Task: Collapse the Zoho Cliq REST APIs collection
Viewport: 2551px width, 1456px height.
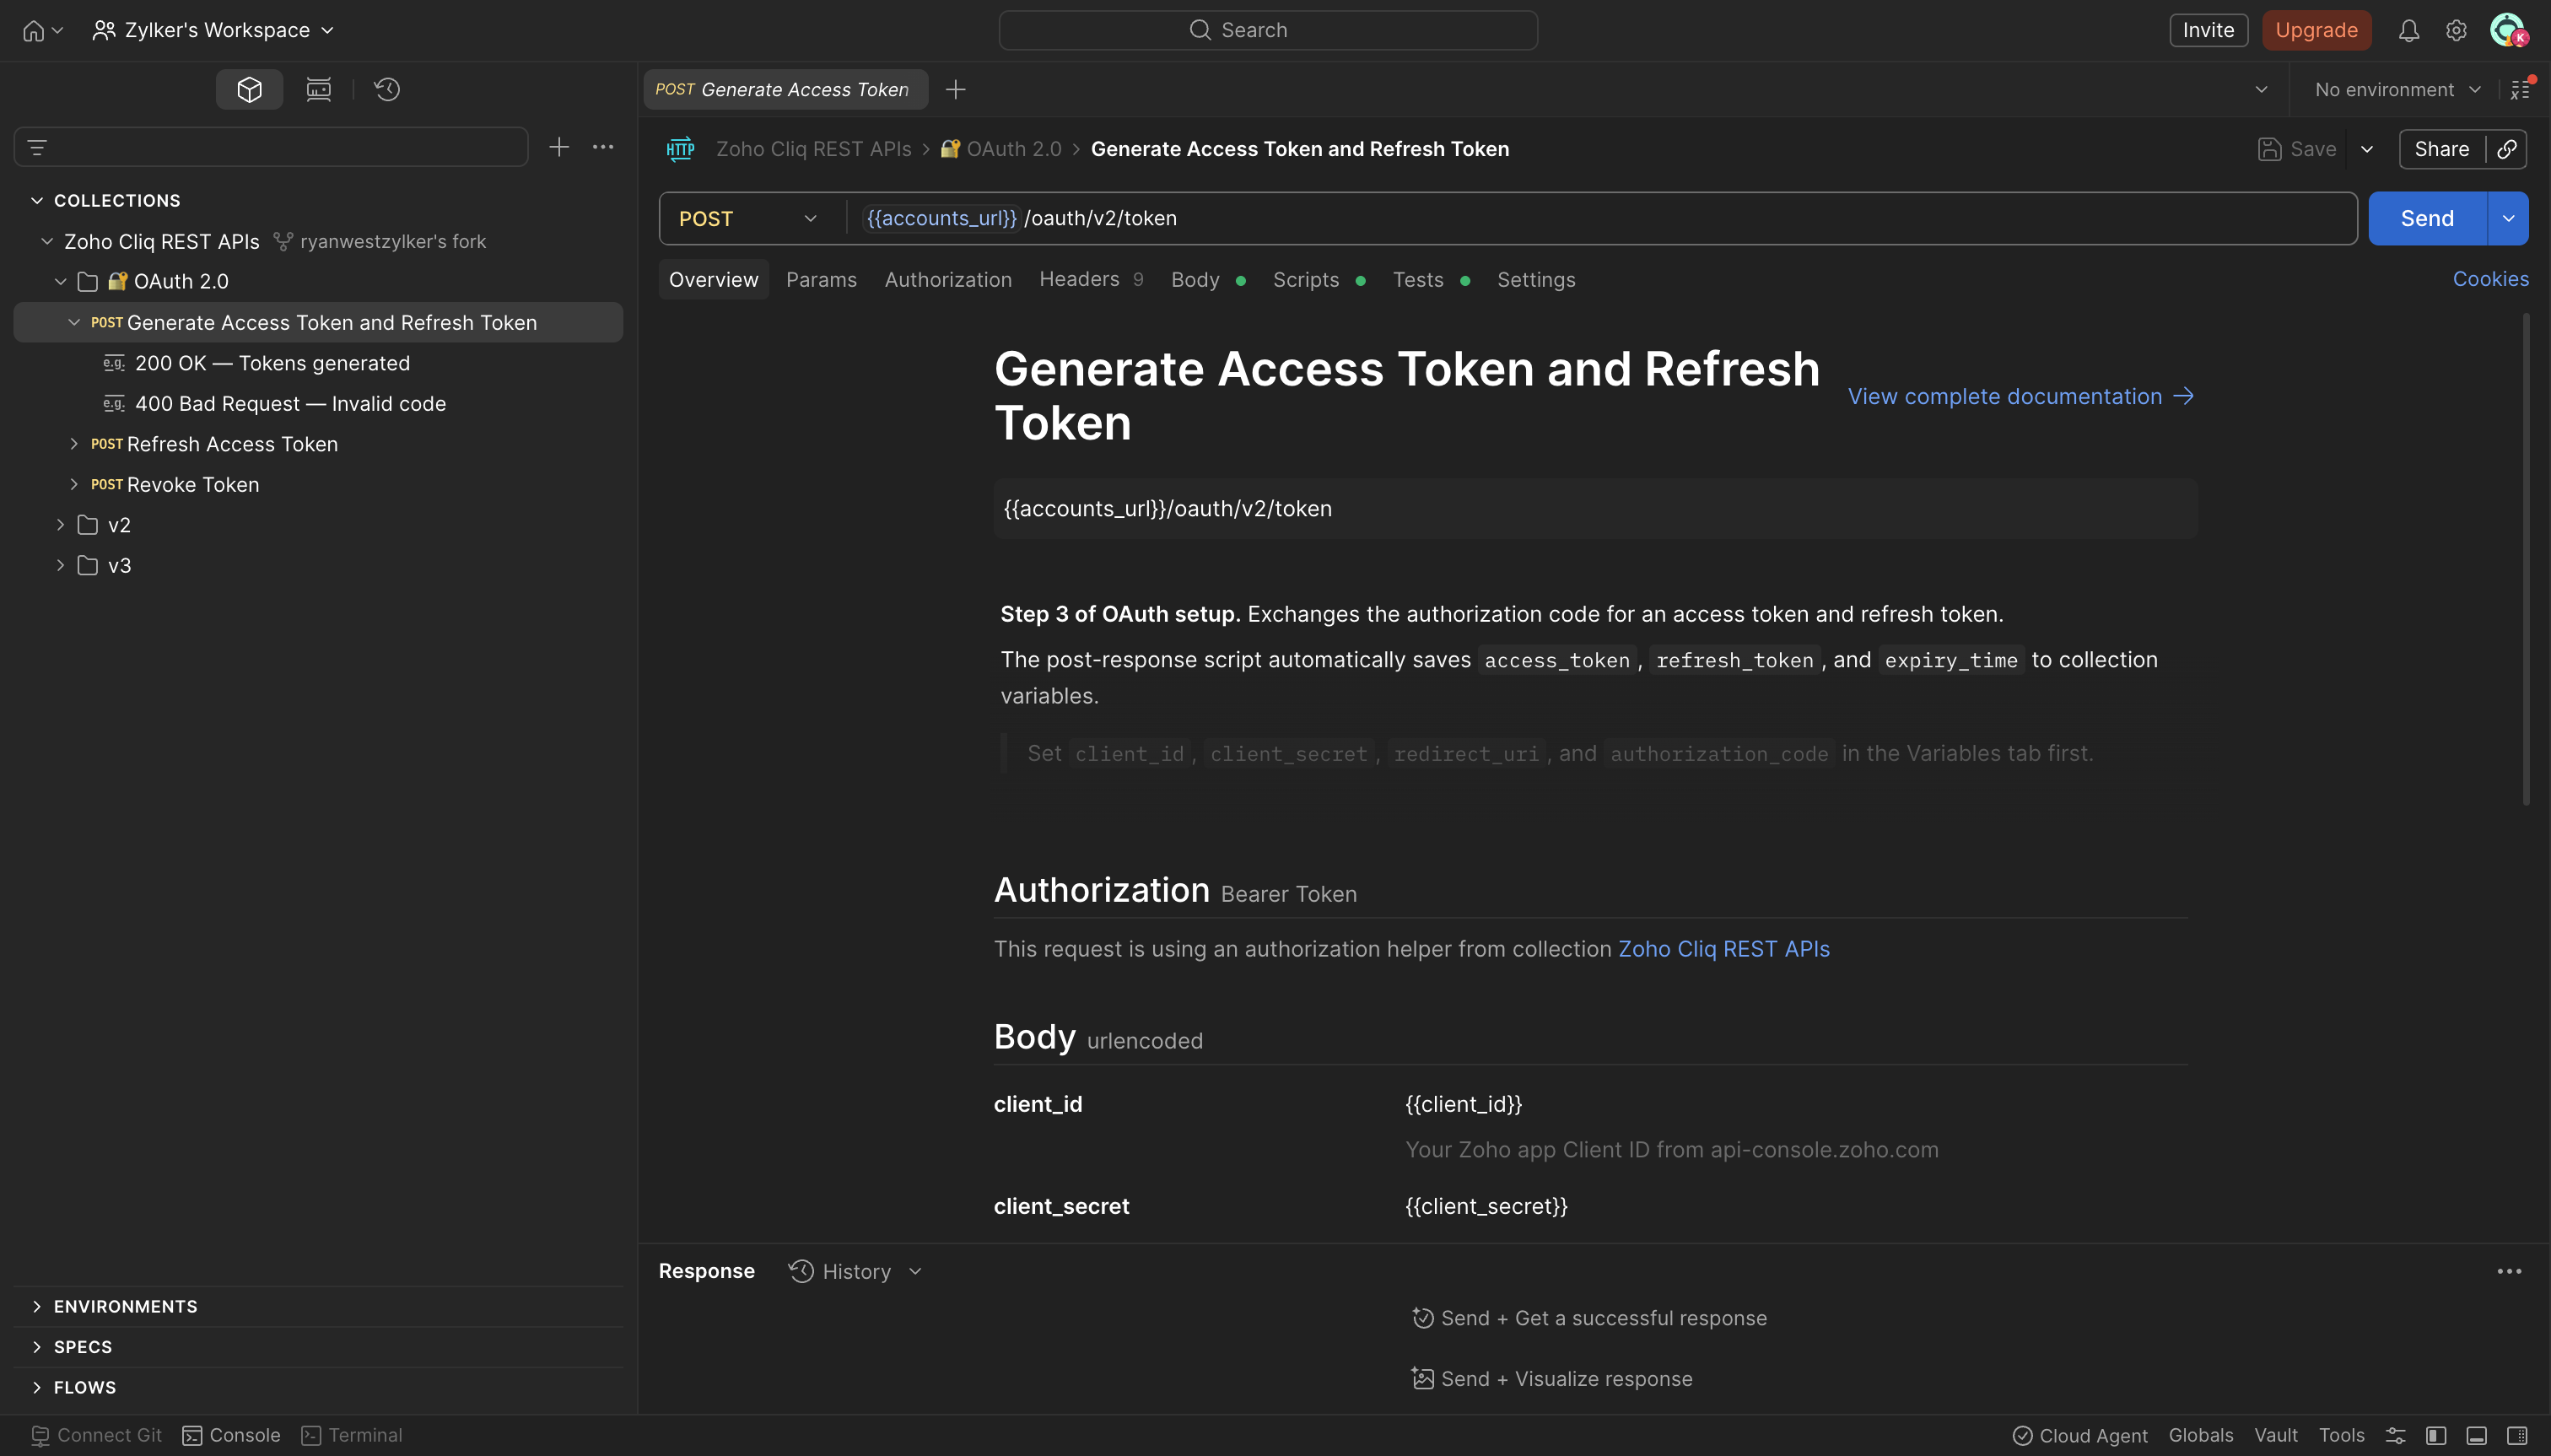Action: (x=47, y=241)
